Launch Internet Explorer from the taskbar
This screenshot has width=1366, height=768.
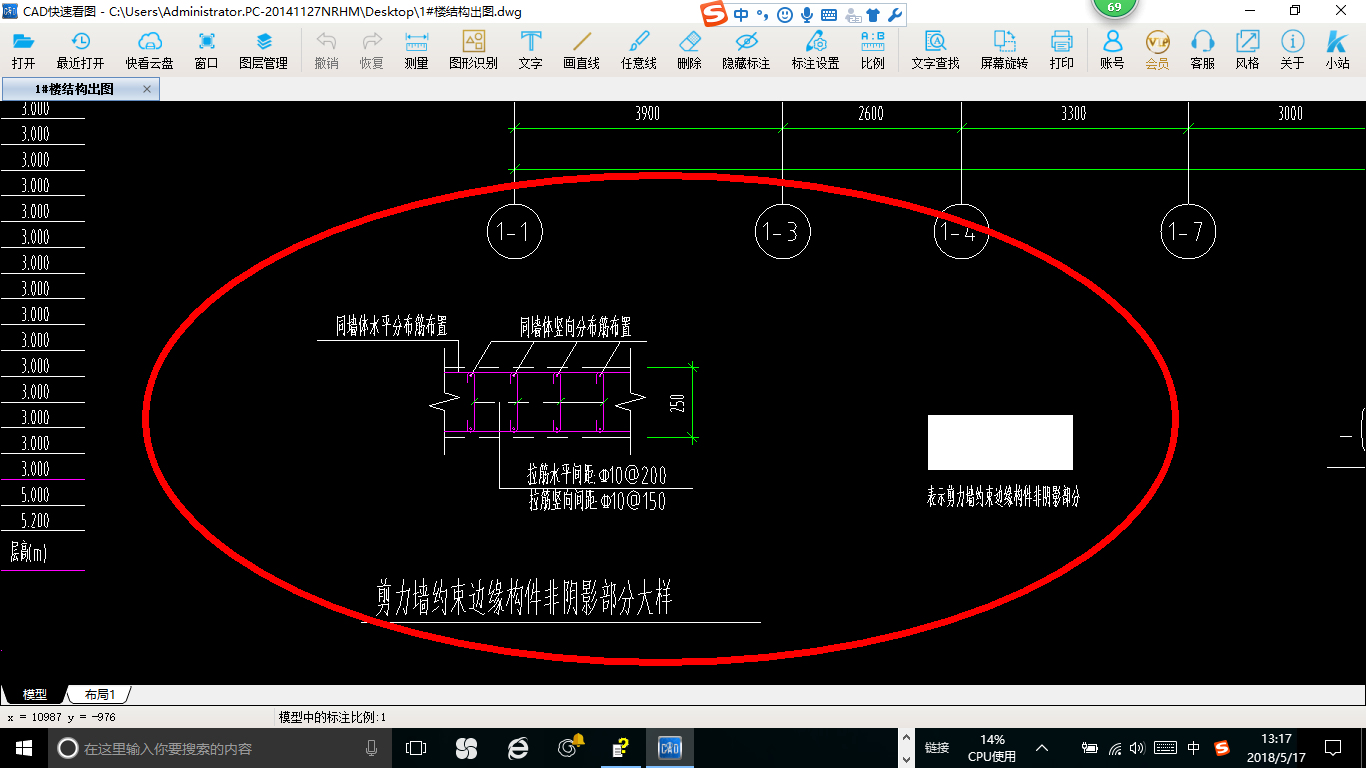pos(518,748)
